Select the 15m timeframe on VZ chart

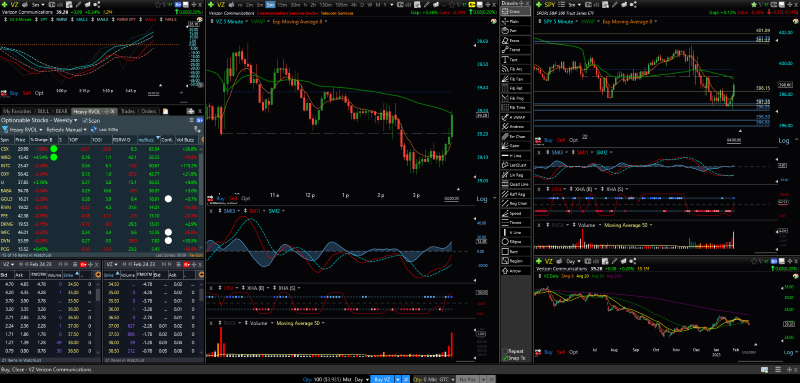pos(282,4)
